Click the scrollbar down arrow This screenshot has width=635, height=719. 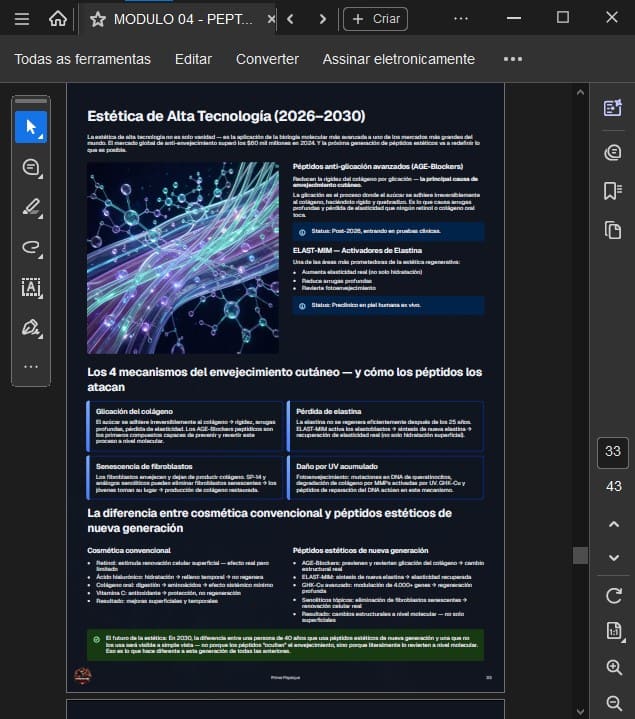[580, 711]
